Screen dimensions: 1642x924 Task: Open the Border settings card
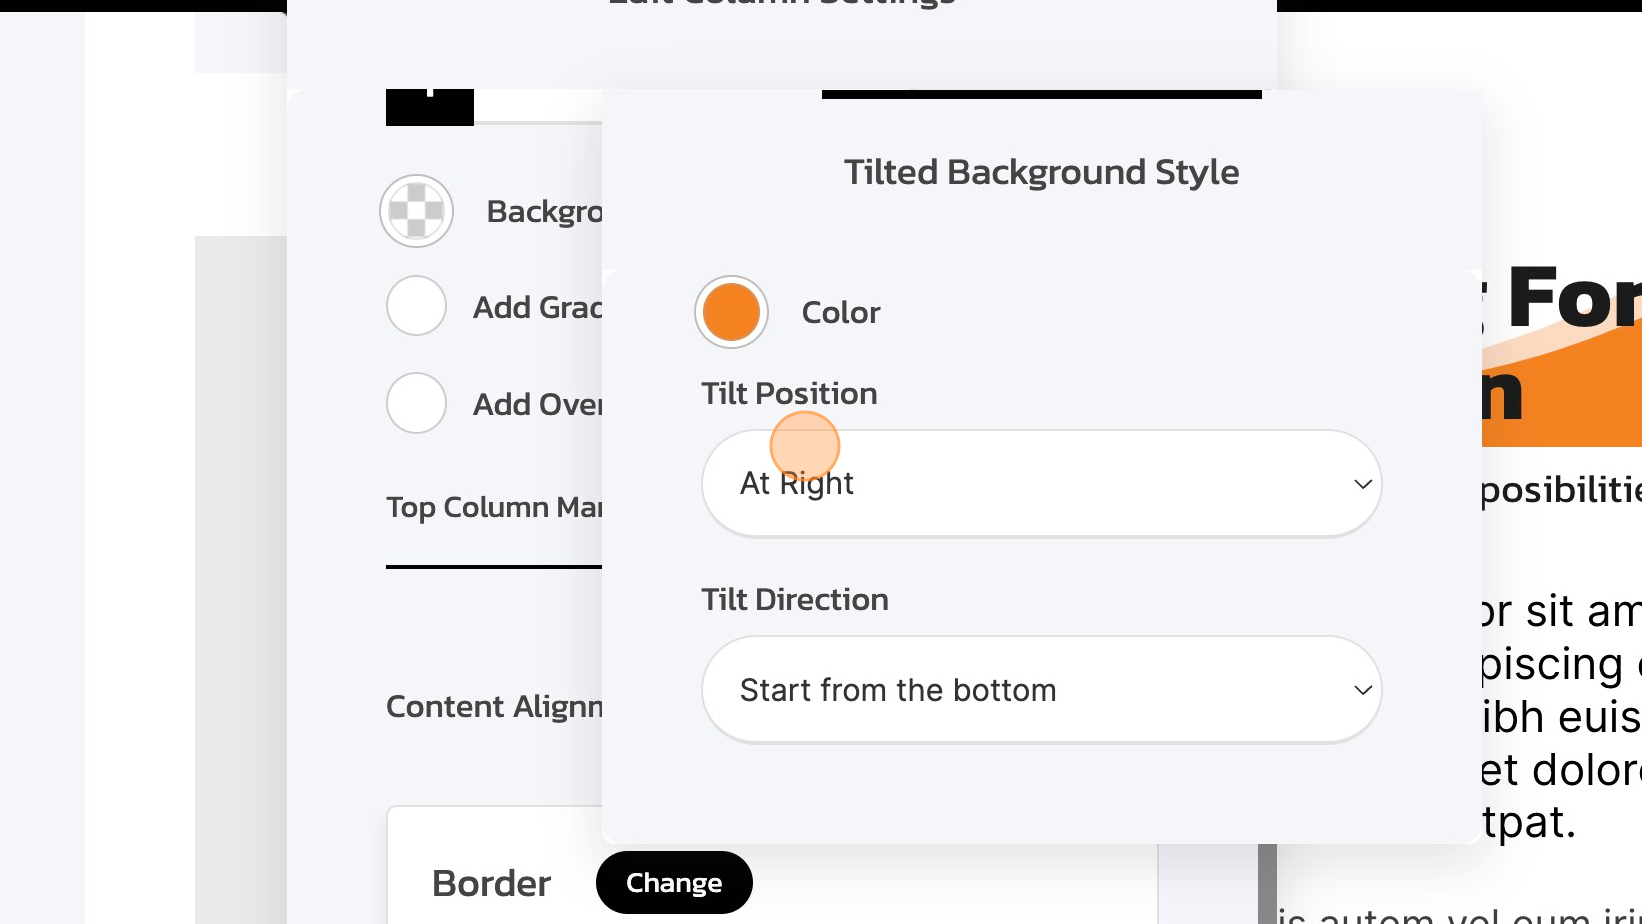(490, 882)
